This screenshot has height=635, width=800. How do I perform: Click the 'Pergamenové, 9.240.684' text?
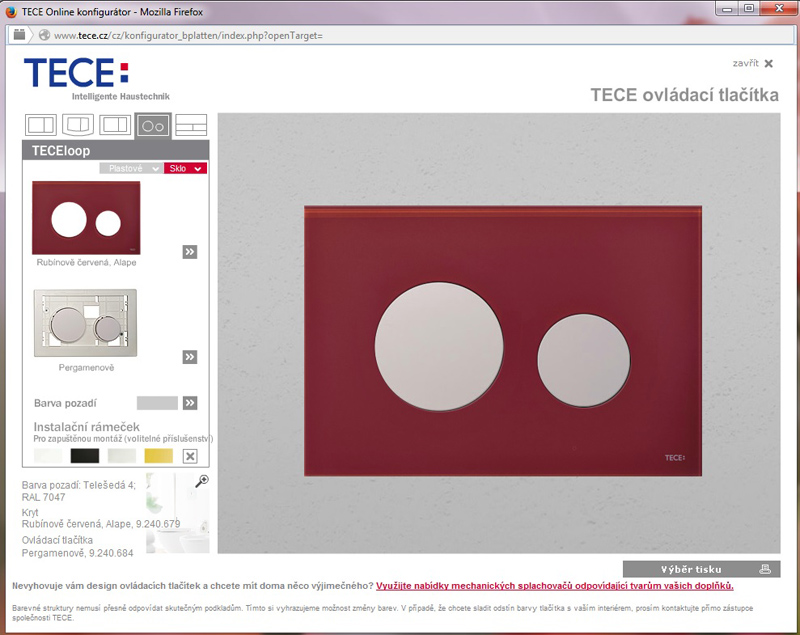point(78,553)
